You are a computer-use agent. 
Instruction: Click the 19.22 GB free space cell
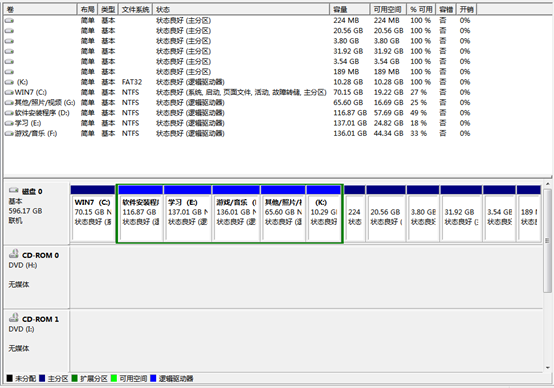point(388,93)
